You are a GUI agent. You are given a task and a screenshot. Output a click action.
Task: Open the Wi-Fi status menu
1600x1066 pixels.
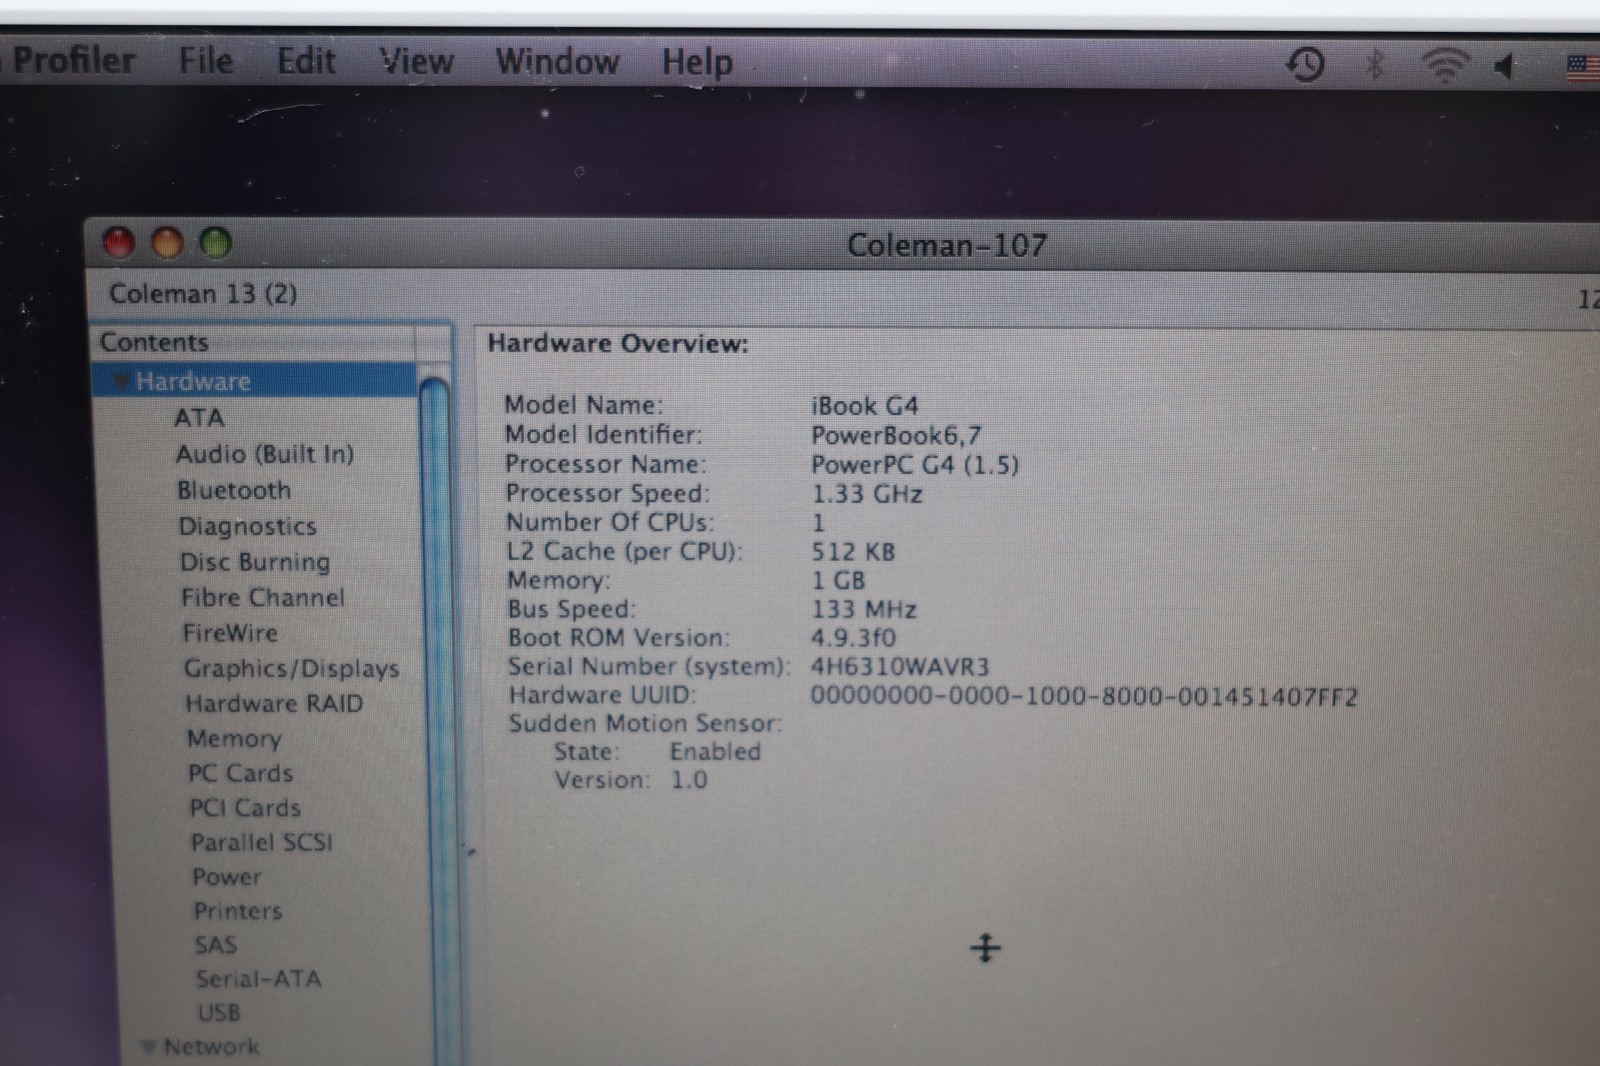(x=1445, y=65)
